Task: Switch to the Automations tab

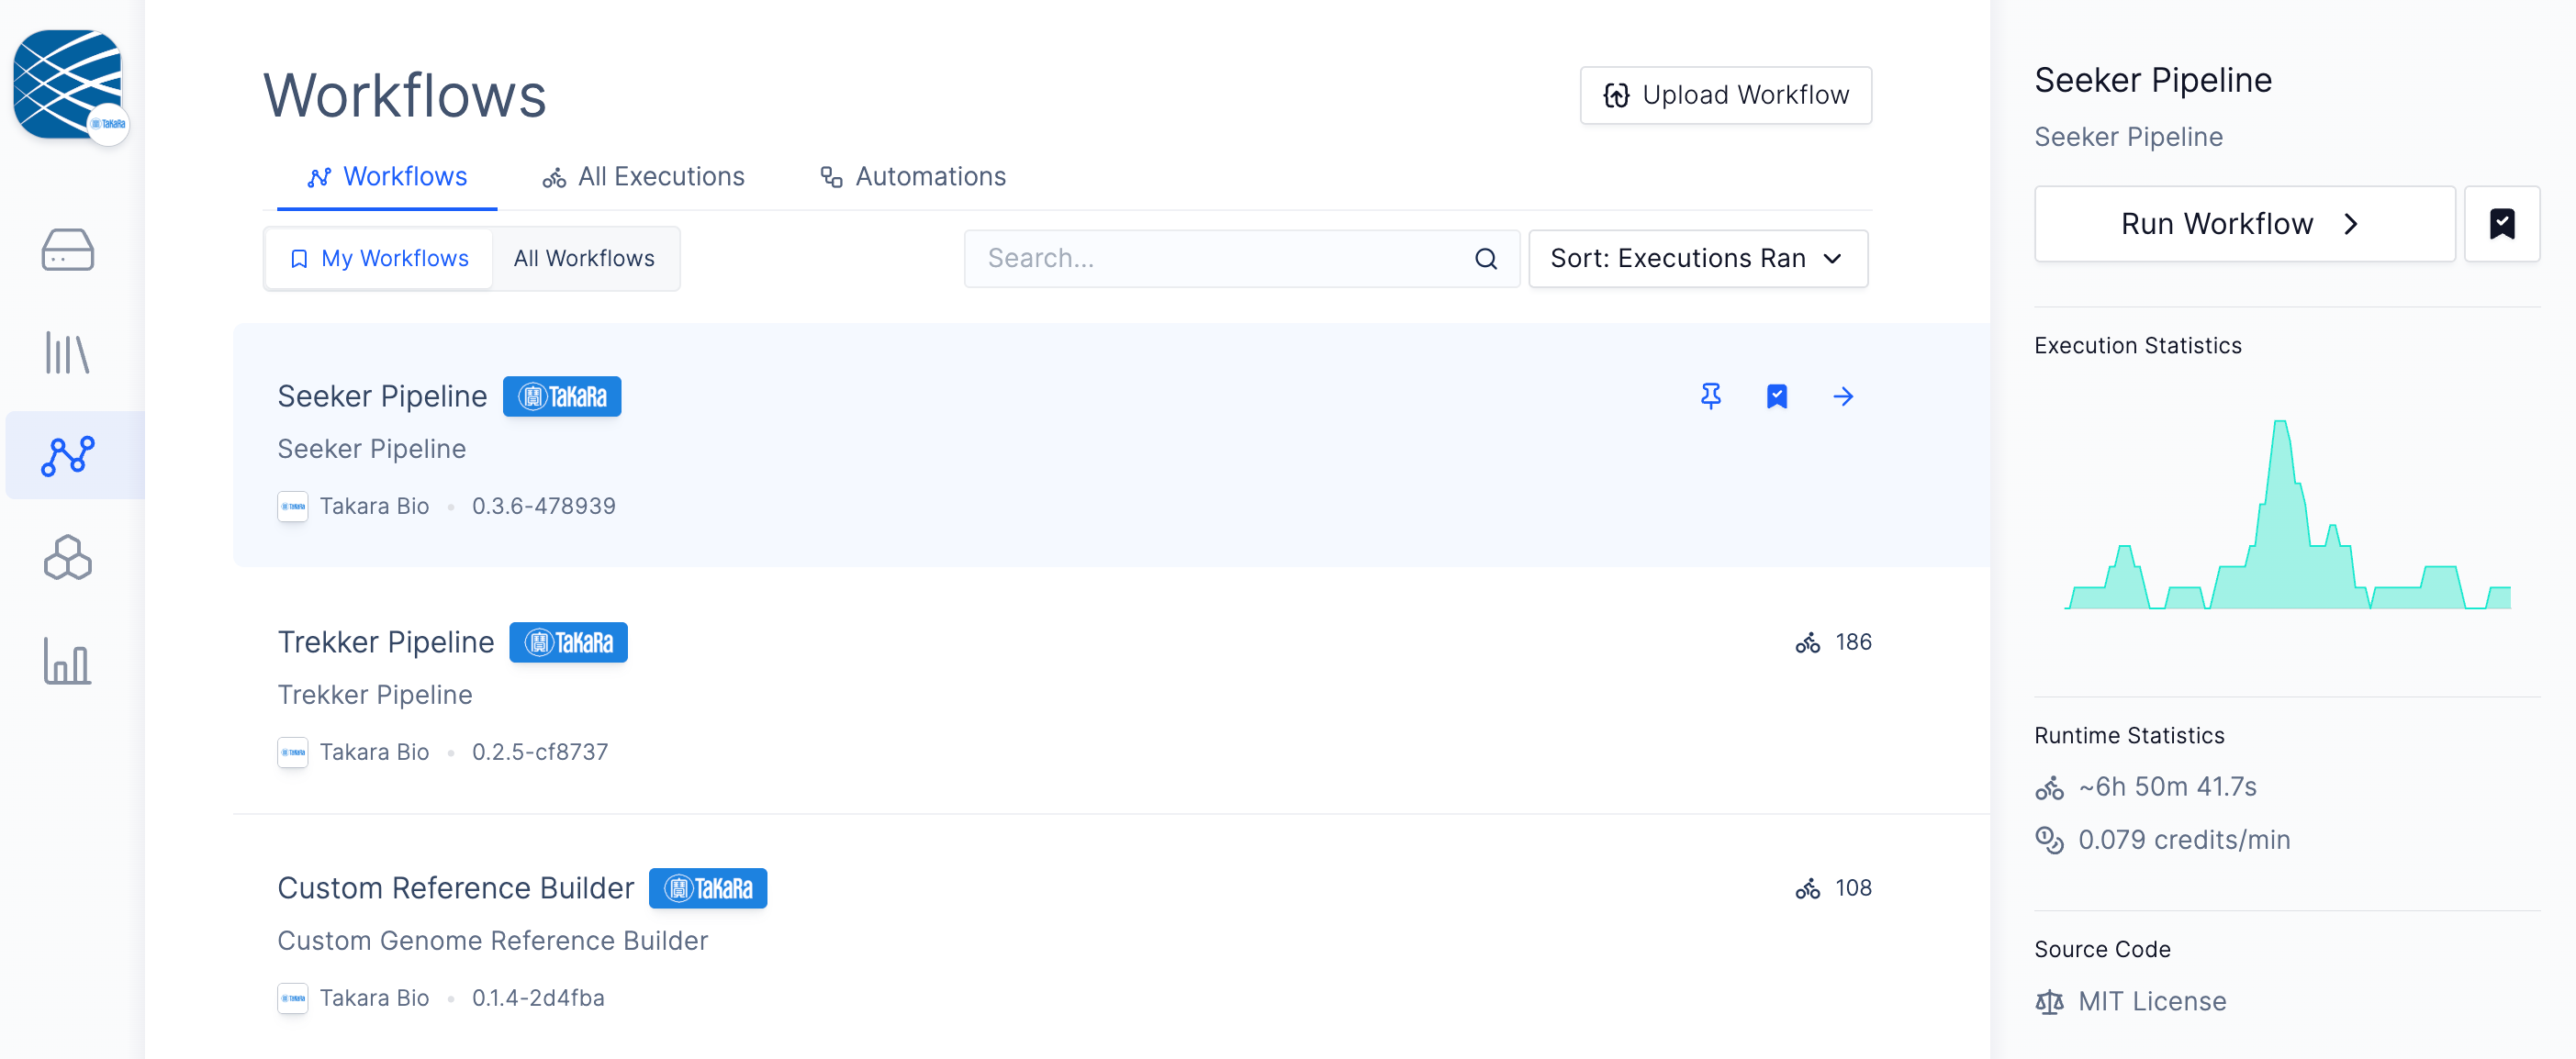Action: pos(913,177)
